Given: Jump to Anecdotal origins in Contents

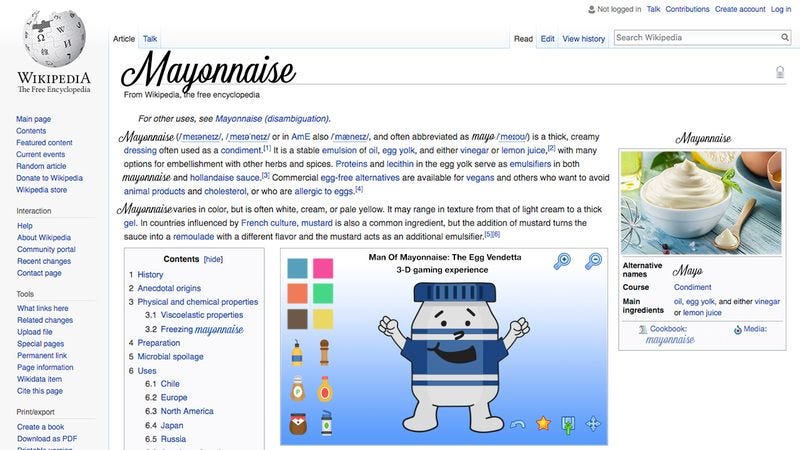Looking at the screenshot, I should click(x=169, y=288).
